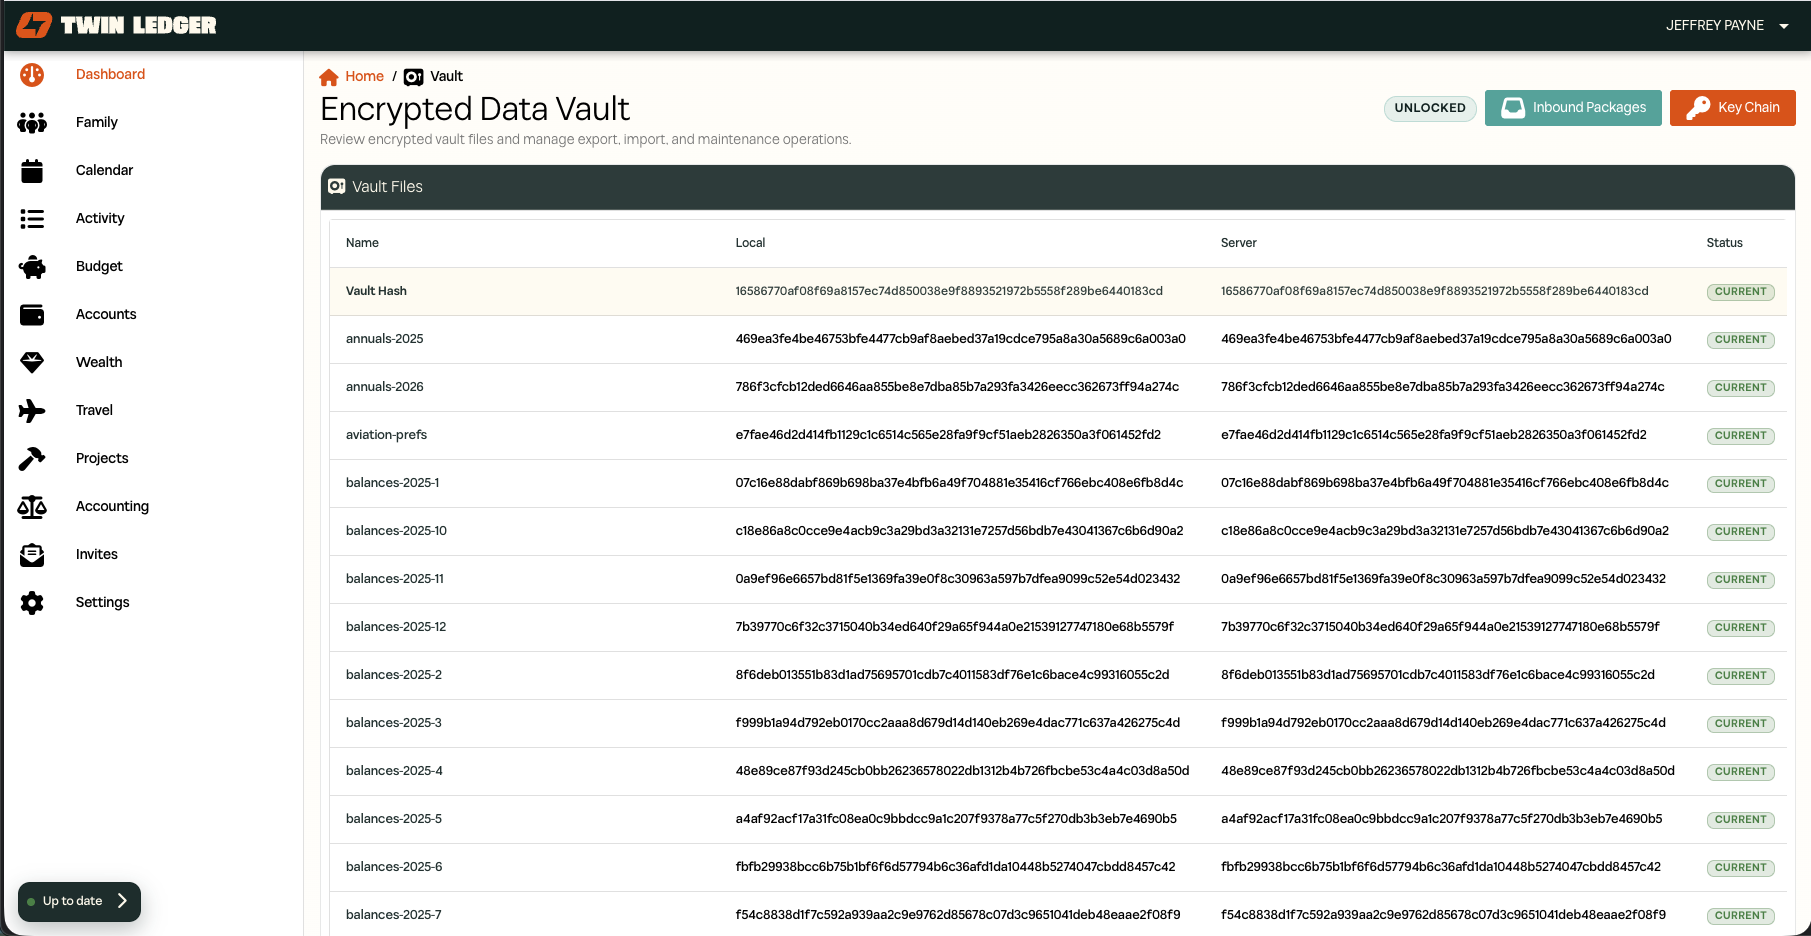Image resolution: width=1811 pixels, height=936 pixels.
Task: Click the Twin Ledger logo icon
Action: point(34,25)
